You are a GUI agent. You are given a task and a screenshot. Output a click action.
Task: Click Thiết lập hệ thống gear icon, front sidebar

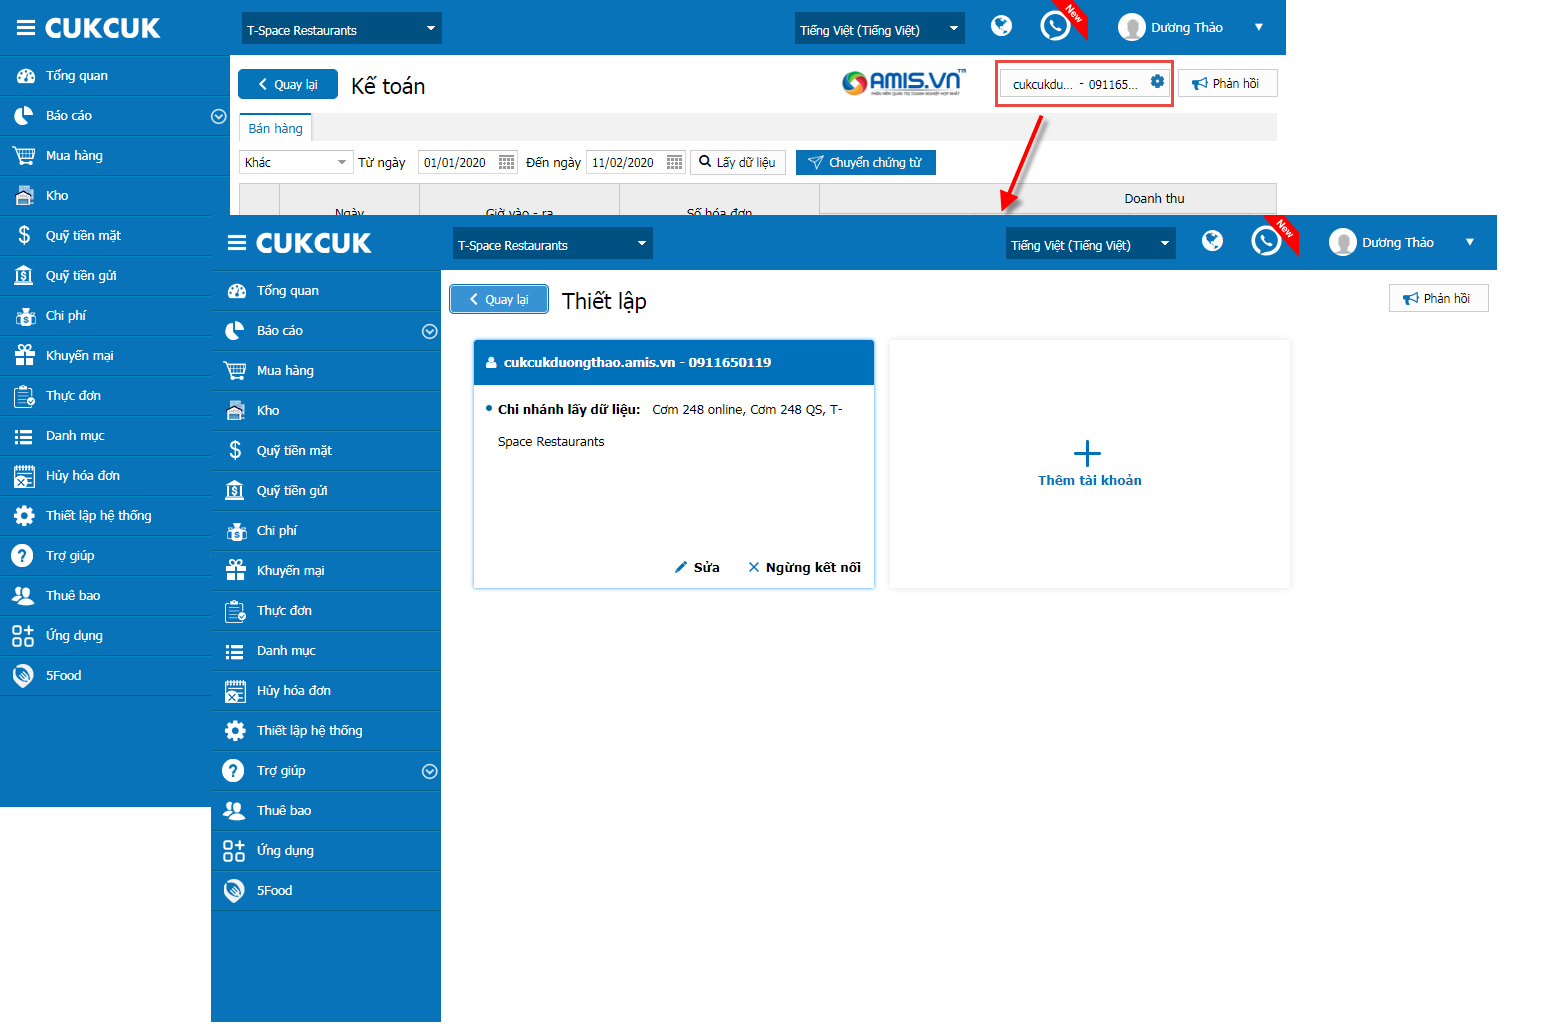[235, 730]
